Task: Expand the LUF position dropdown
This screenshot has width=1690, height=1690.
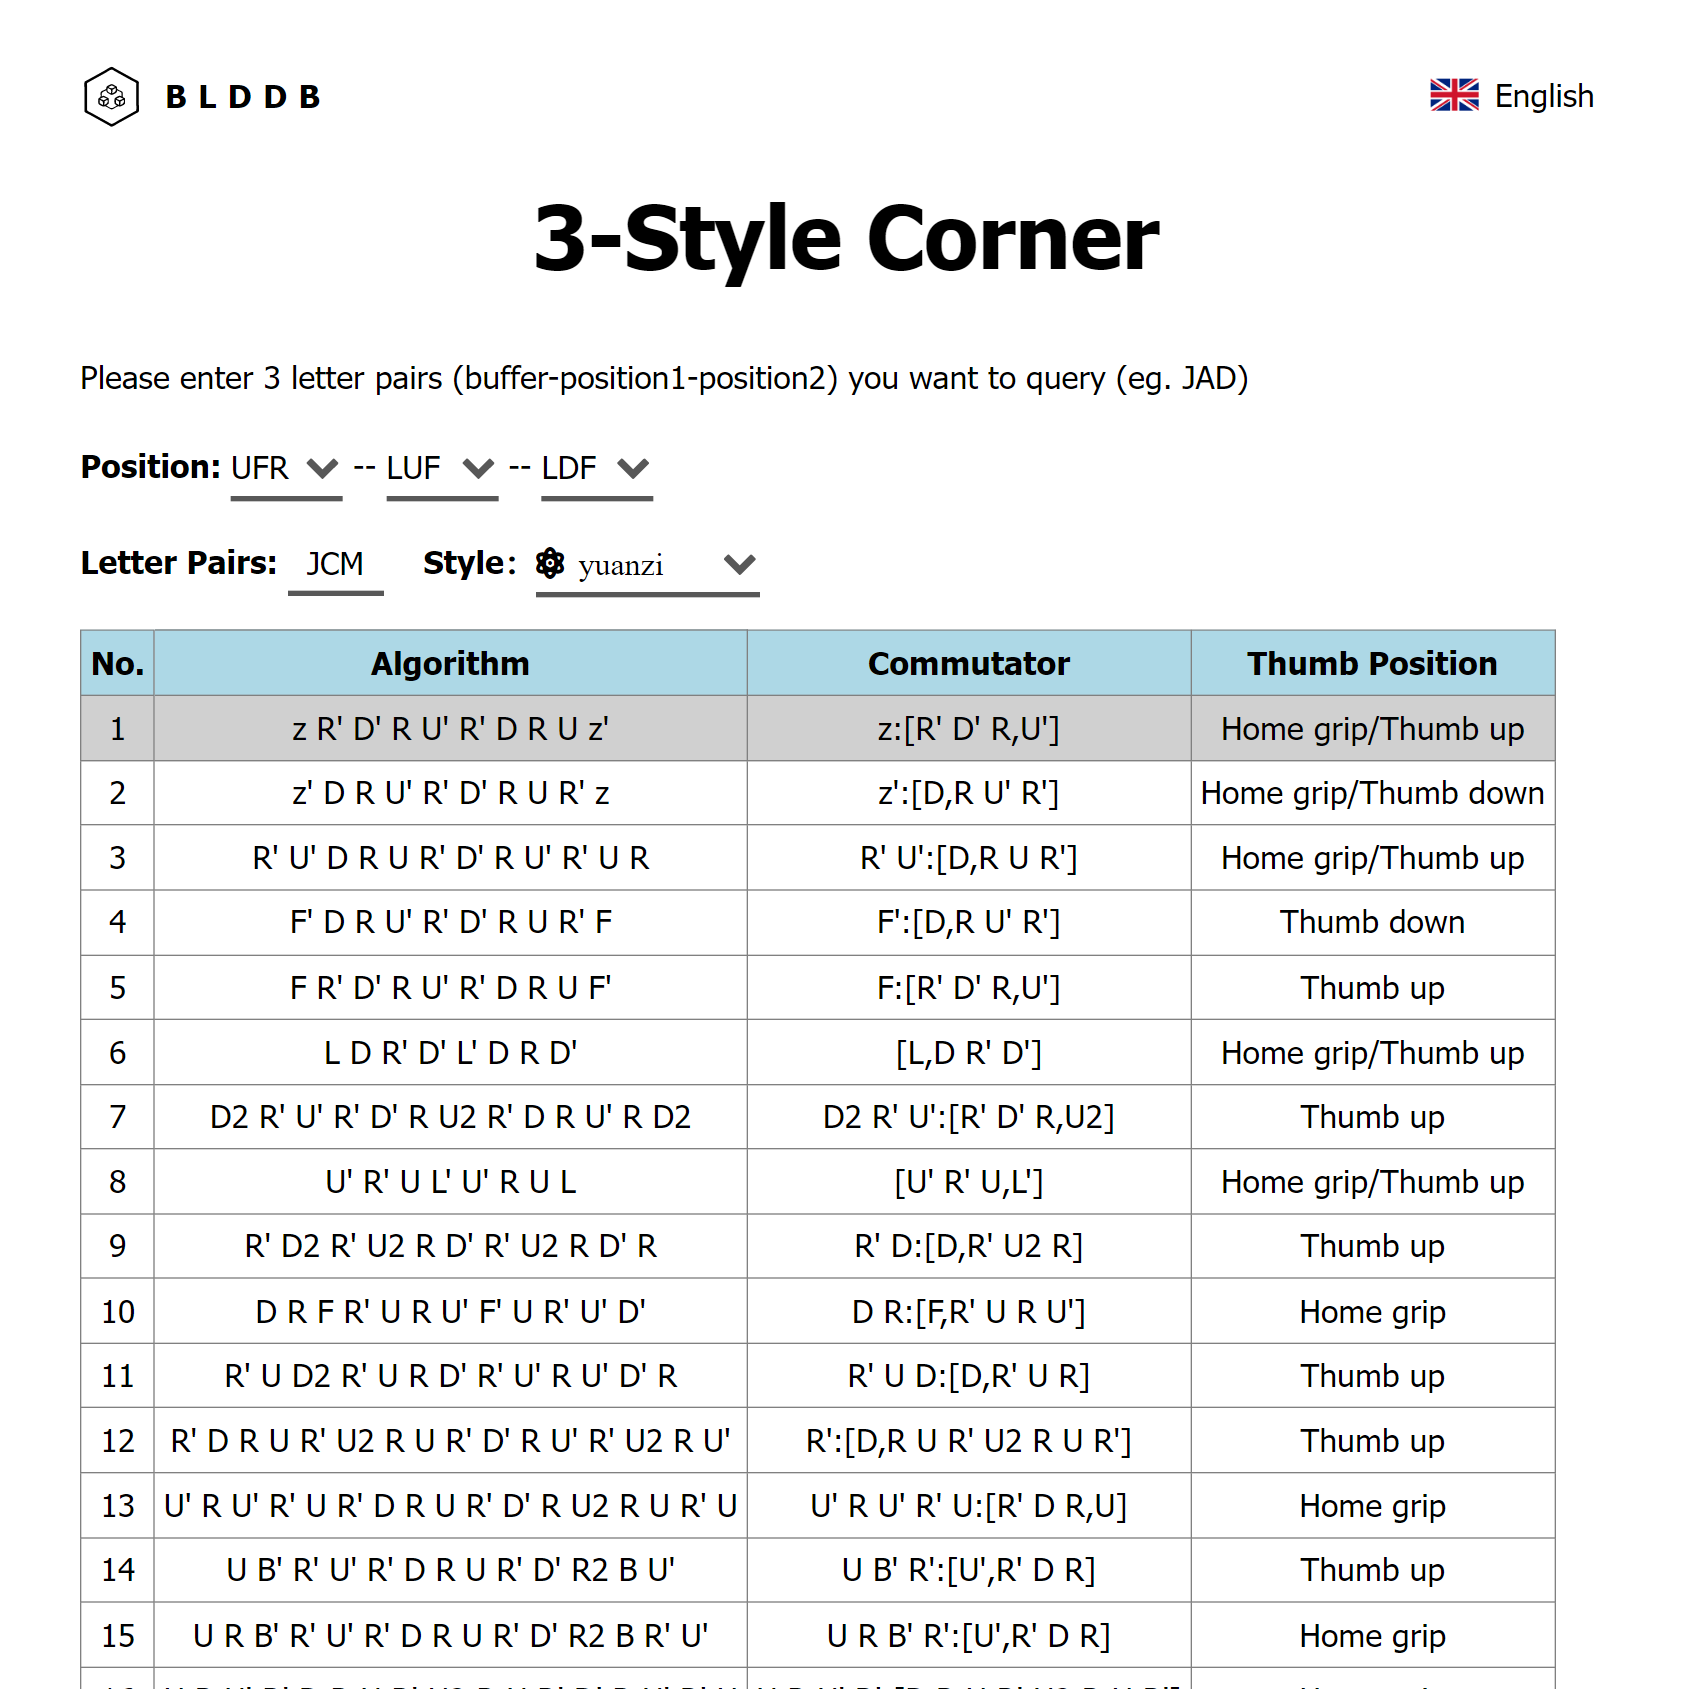Action: [441, 468]
